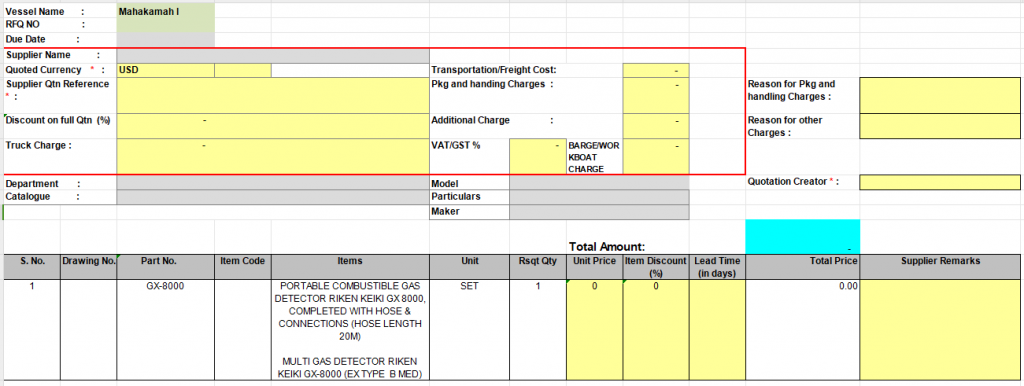Click the Unit column header

tap(470, 266)
